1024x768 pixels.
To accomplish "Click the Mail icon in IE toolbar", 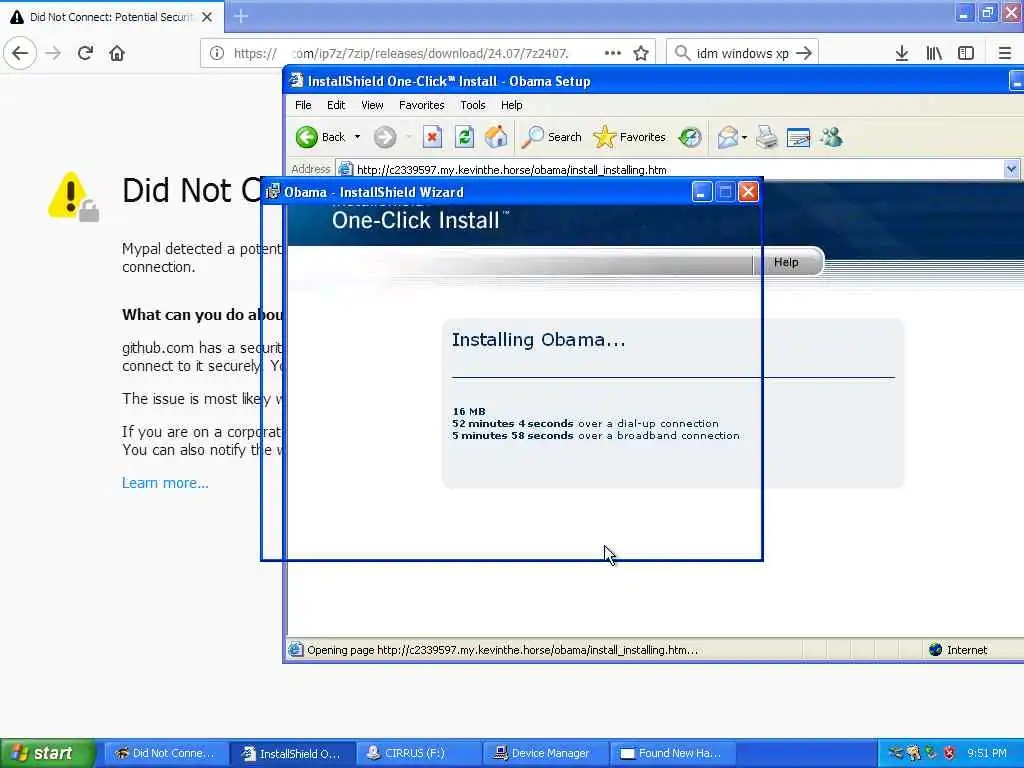I will (x=728, y=137).
